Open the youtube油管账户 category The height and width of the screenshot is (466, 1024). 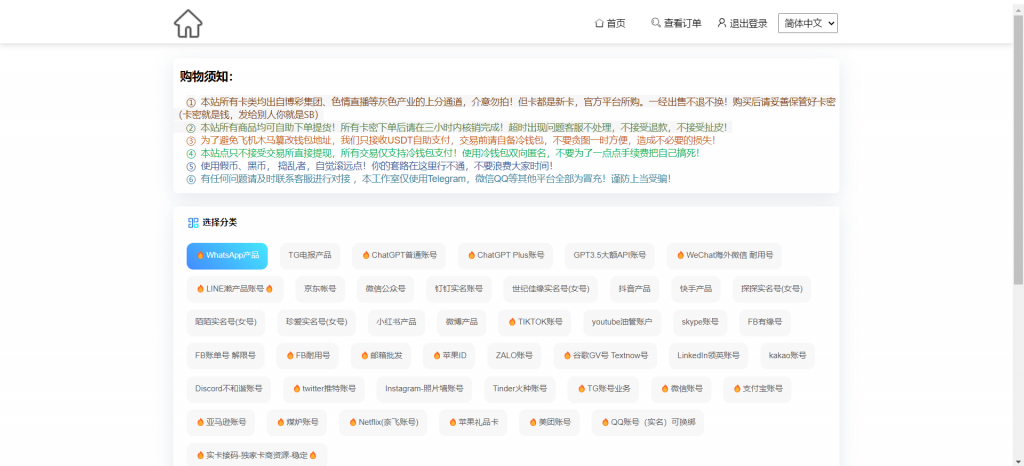[622, 322]
